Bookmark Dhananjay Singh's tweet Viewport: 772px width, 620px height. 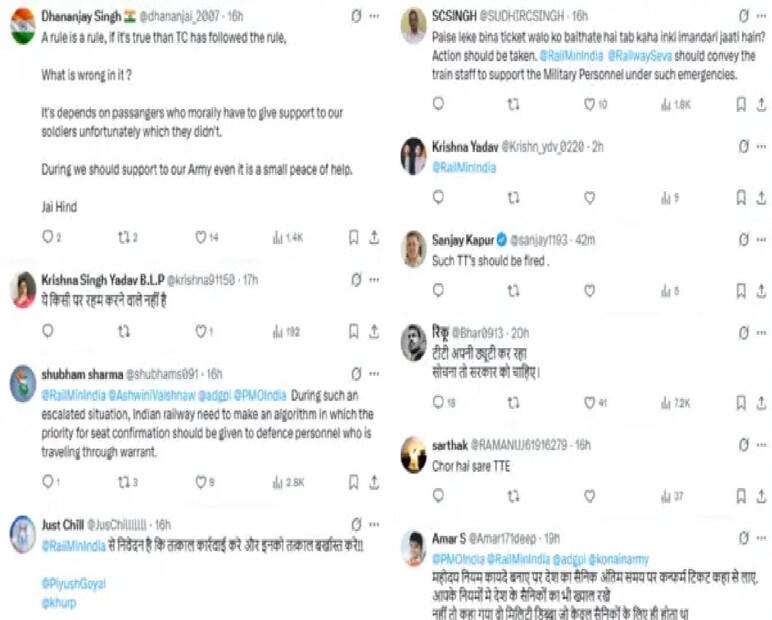click(353, 237)
